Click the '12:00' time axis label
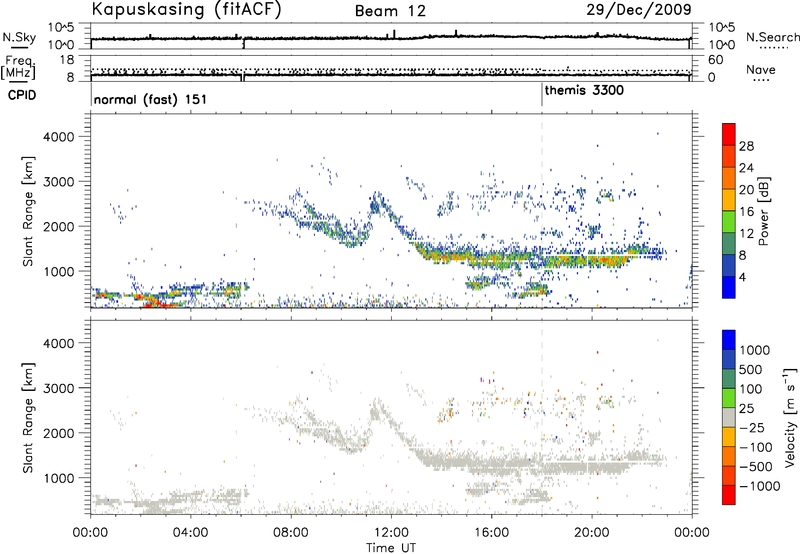The height and width of the screenshot is (554, 800). click(x=392, y=533)
